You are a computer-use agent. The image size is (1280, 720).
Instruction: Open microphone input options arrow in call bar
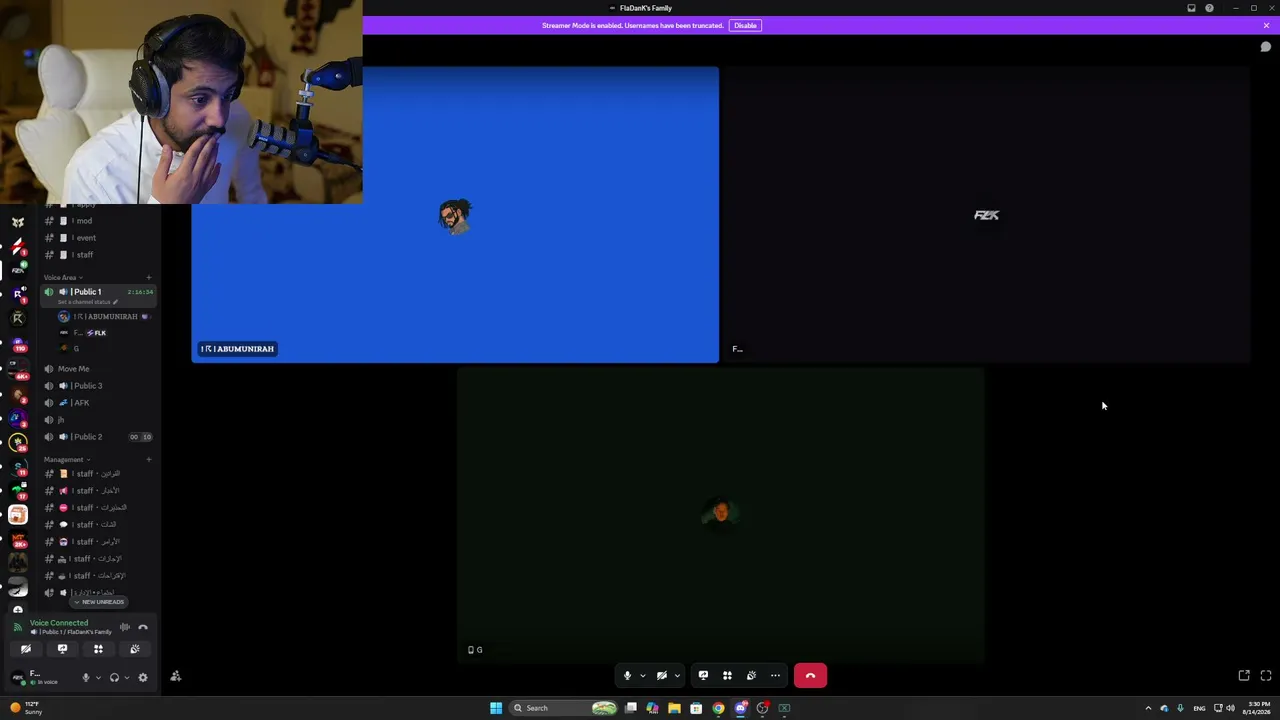click(642, 676)
